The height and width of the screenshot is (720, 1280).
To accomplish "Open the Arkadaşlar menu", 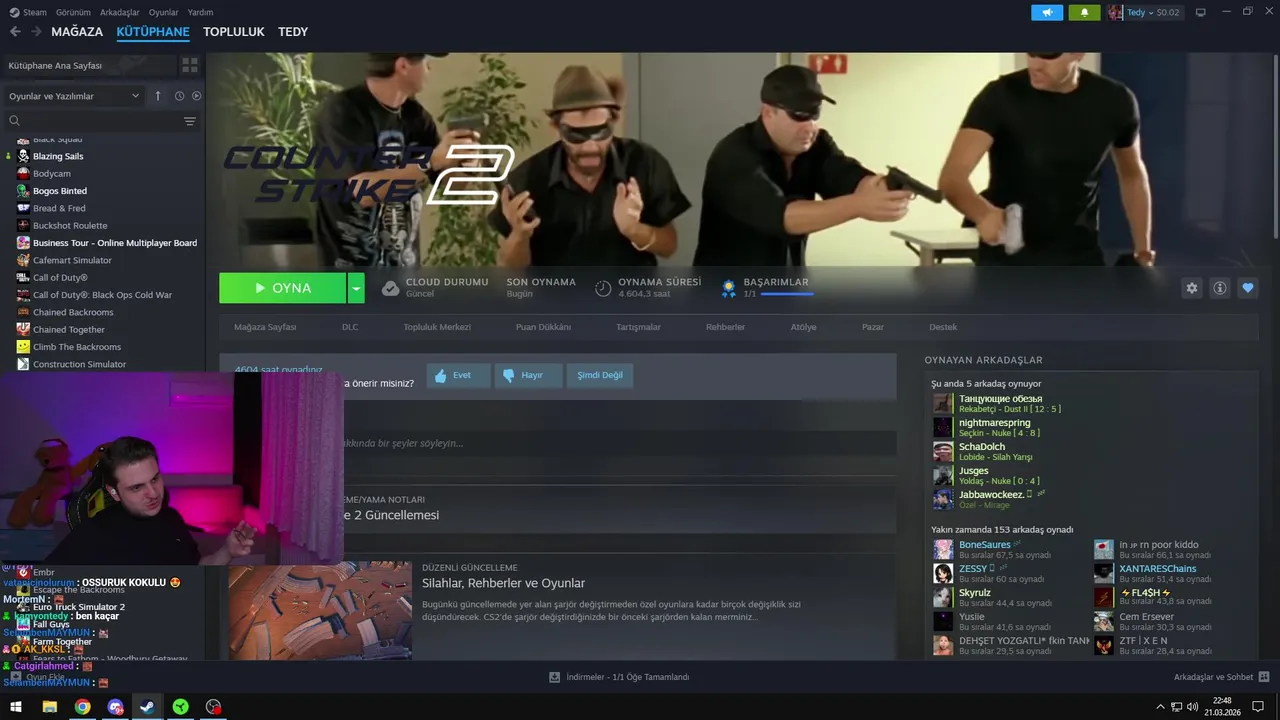I will click(x=120, y=12).
